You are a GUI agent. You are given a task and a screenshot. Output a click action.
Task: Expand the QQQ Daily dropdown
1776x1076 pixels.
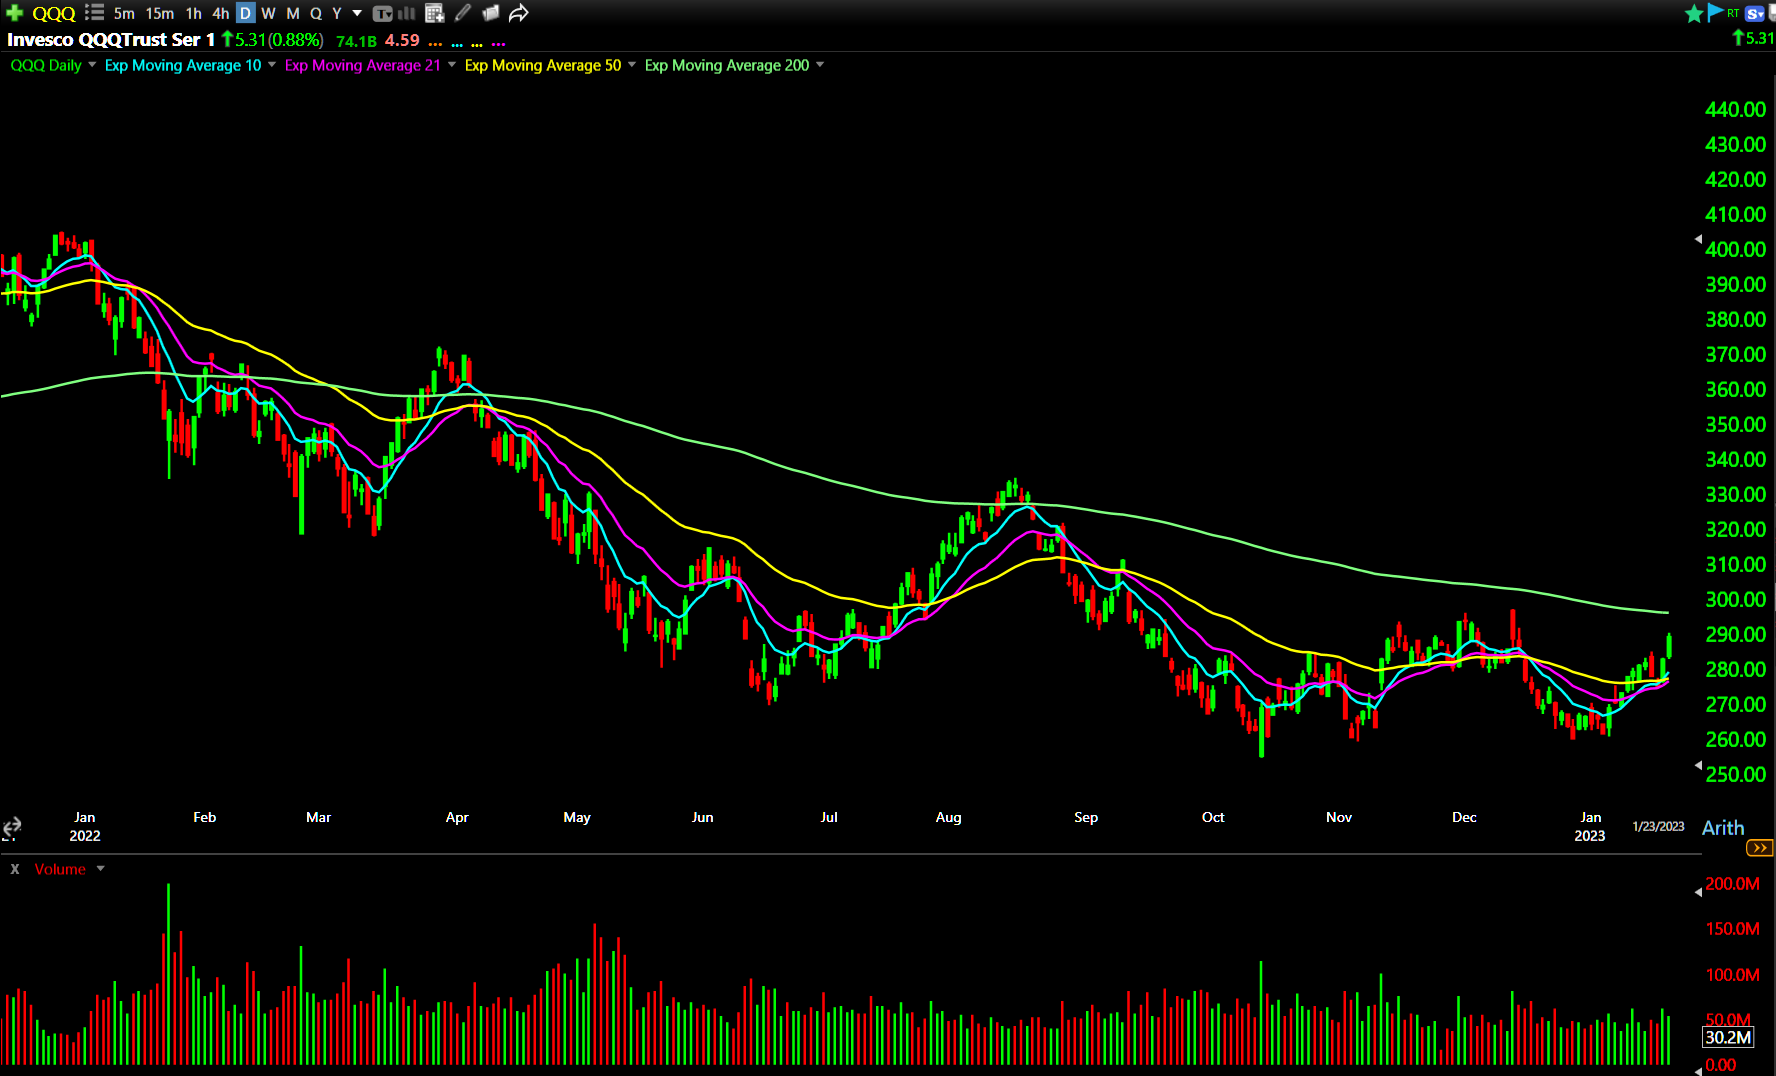point(92,65)
